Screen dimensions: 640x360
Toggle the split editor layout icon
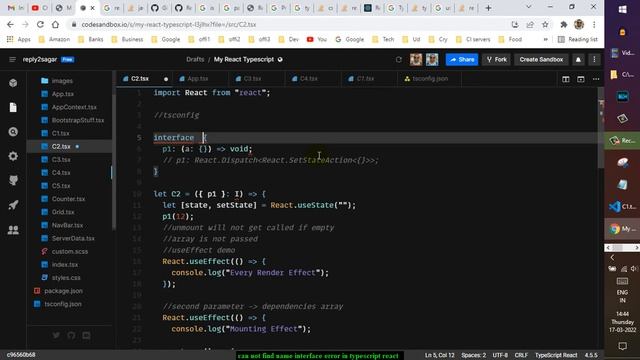[566, 79]
